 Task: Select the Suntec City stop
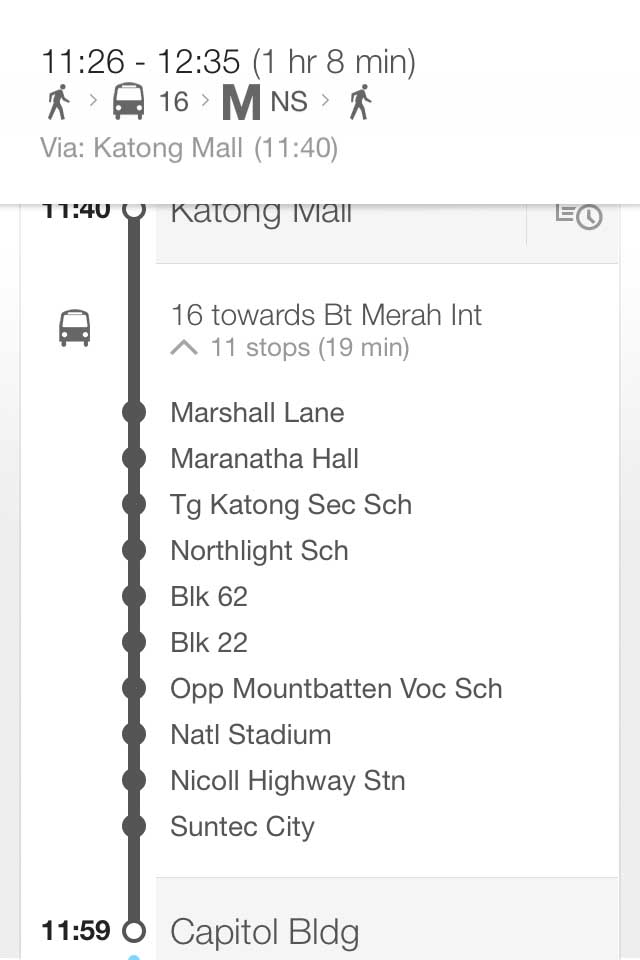click(x=242, y=826)
